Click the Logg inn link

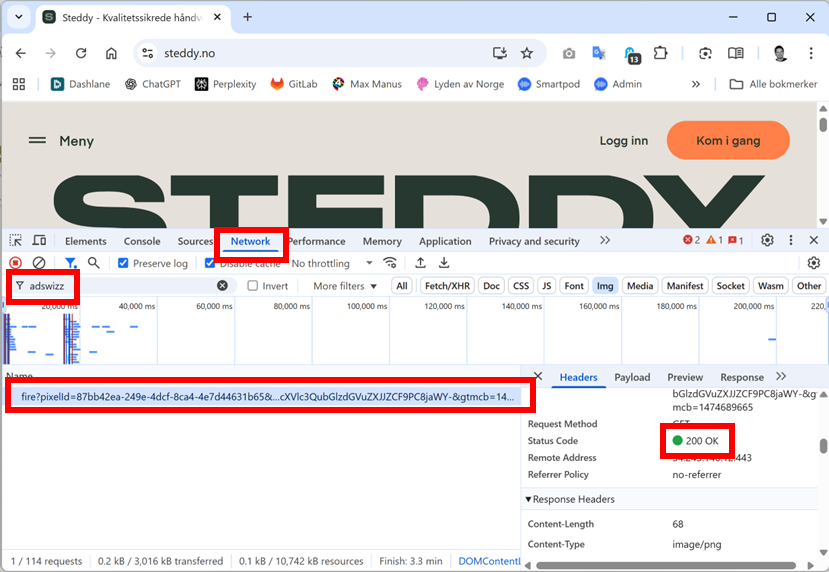coord(624,141)
